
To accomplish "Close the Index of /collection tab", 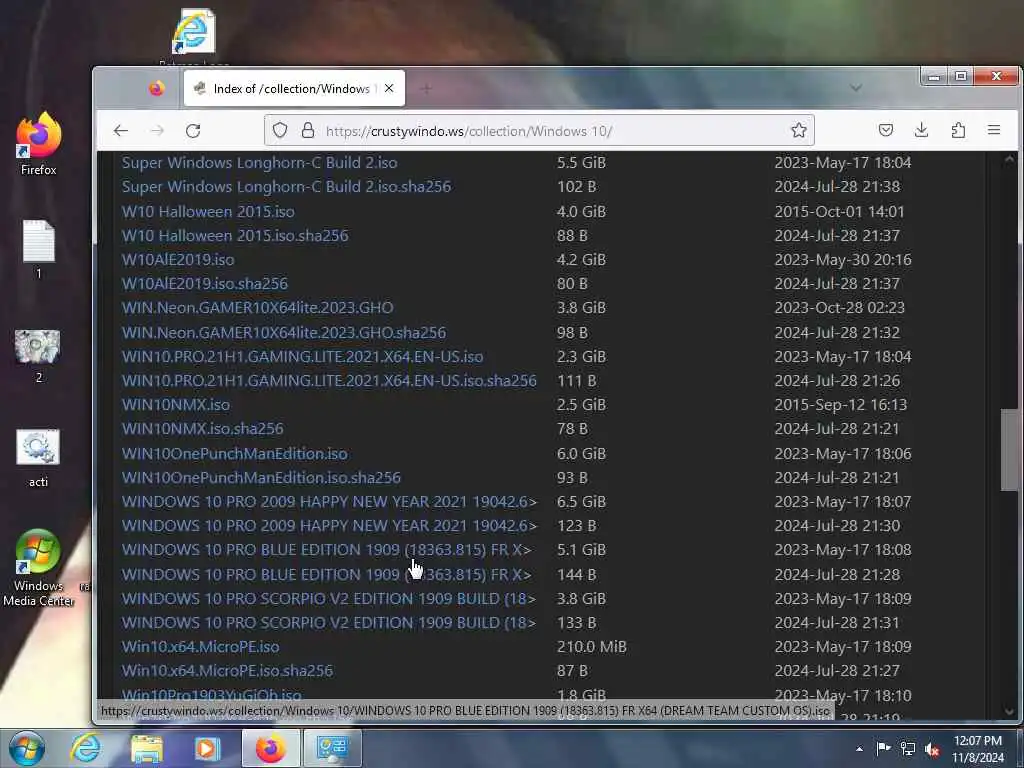I will [x=389, y=88].
